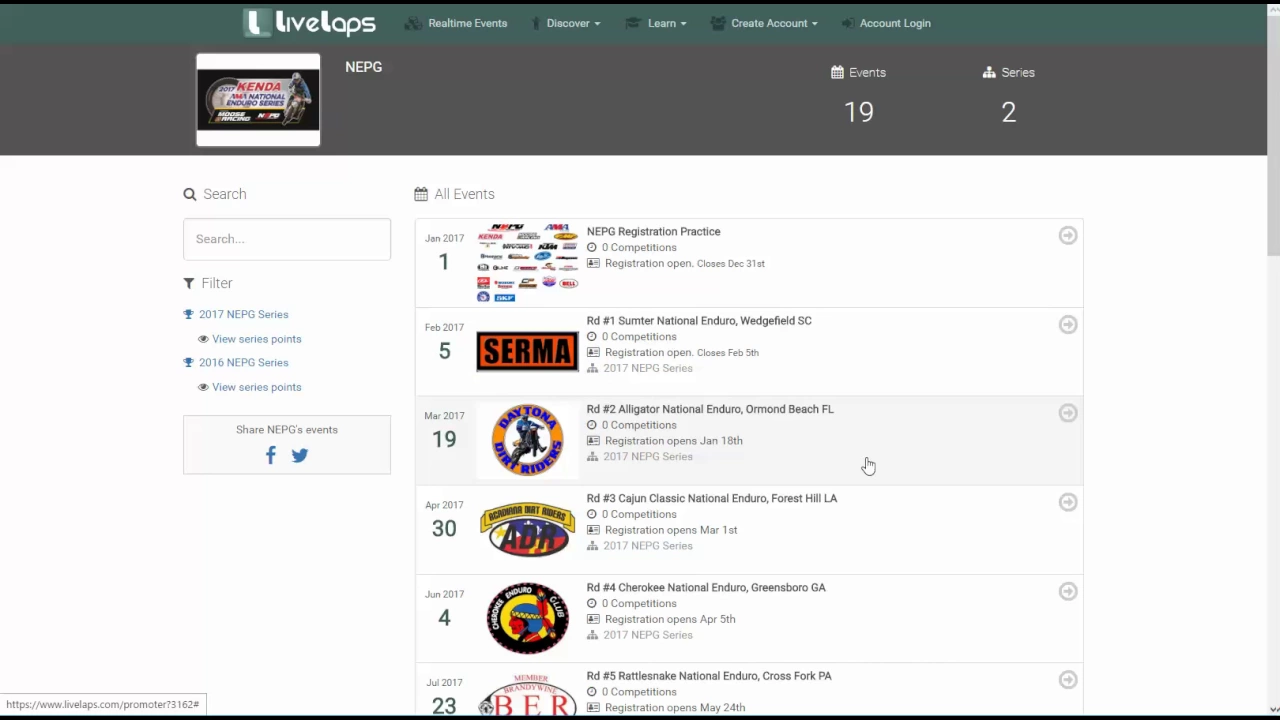Share NEPG's events on Twitter
The image size is (1280, 720).
[300, 455]
